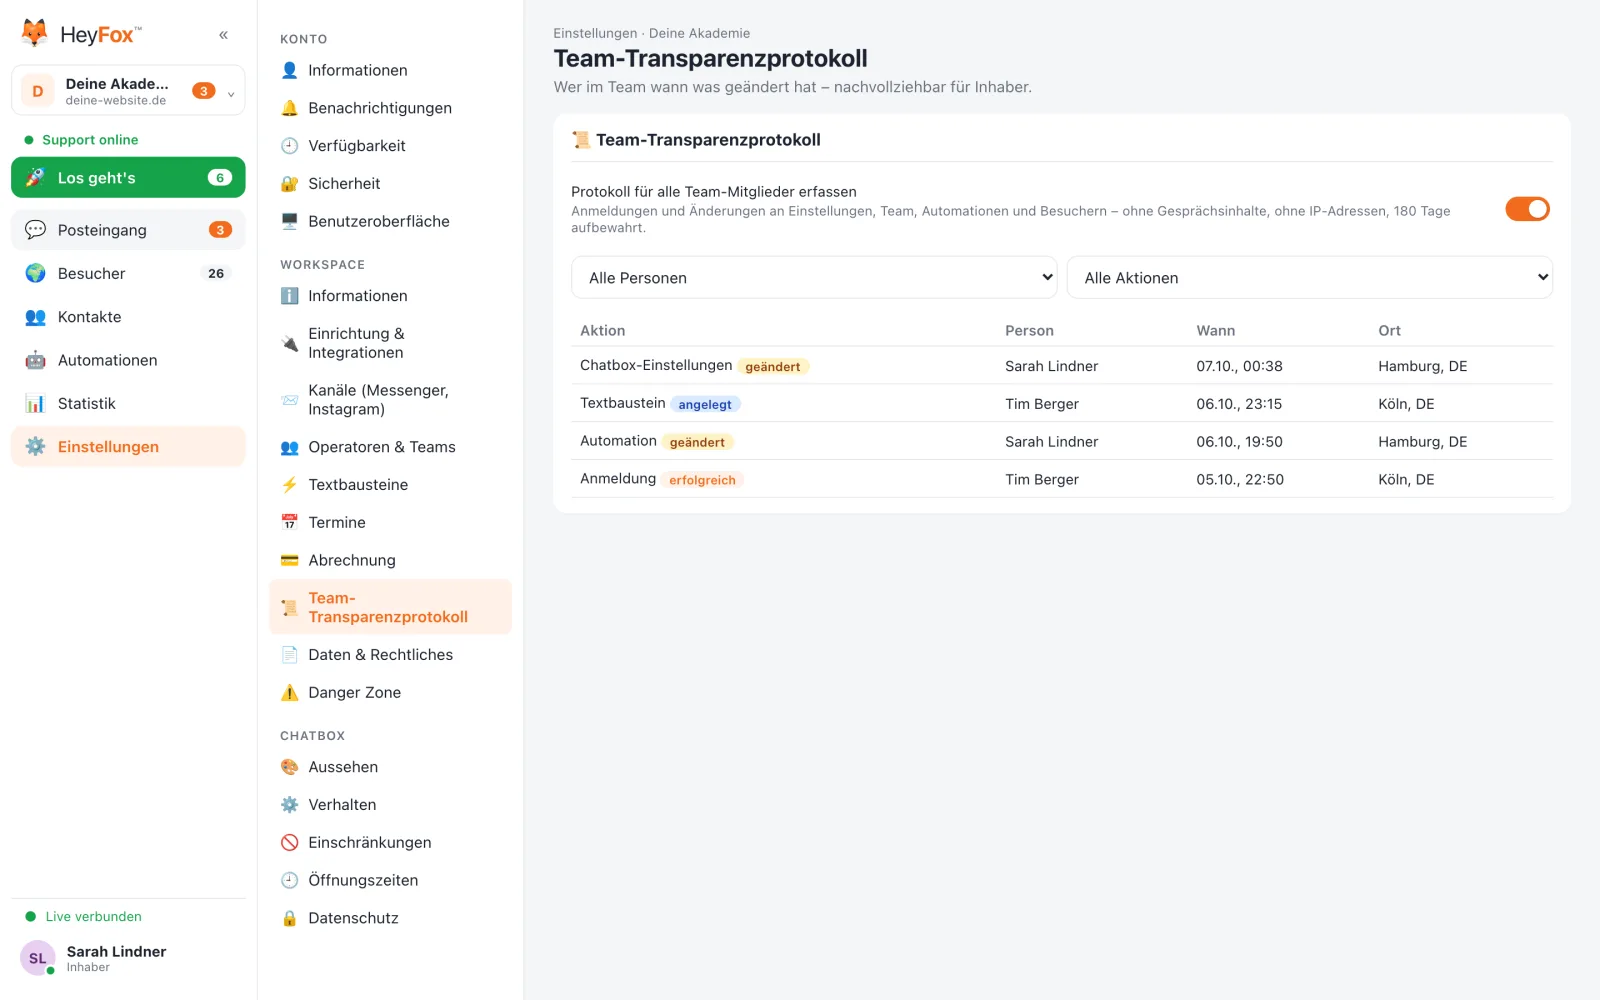Open the Posteingang chat bubble icon
Screen dimensions: 1600x1000
pyautogui.click(x=35, y=230)
